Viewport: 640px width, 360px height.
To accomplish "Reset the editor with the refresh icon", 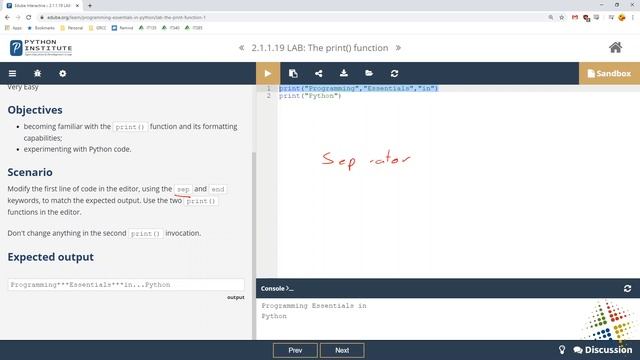I will [394, 73].
